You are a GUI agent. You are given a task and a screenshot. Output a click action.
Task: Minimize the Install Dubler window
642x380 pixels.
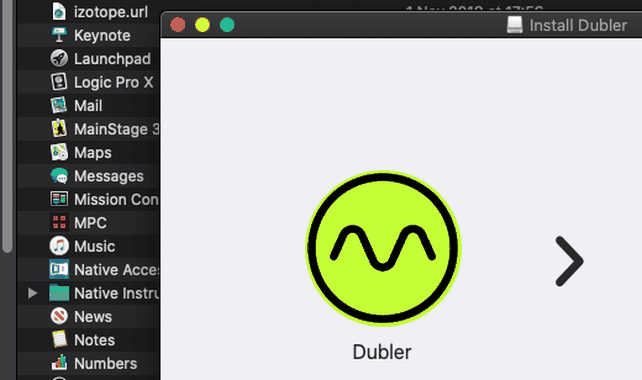pos(202,25)
